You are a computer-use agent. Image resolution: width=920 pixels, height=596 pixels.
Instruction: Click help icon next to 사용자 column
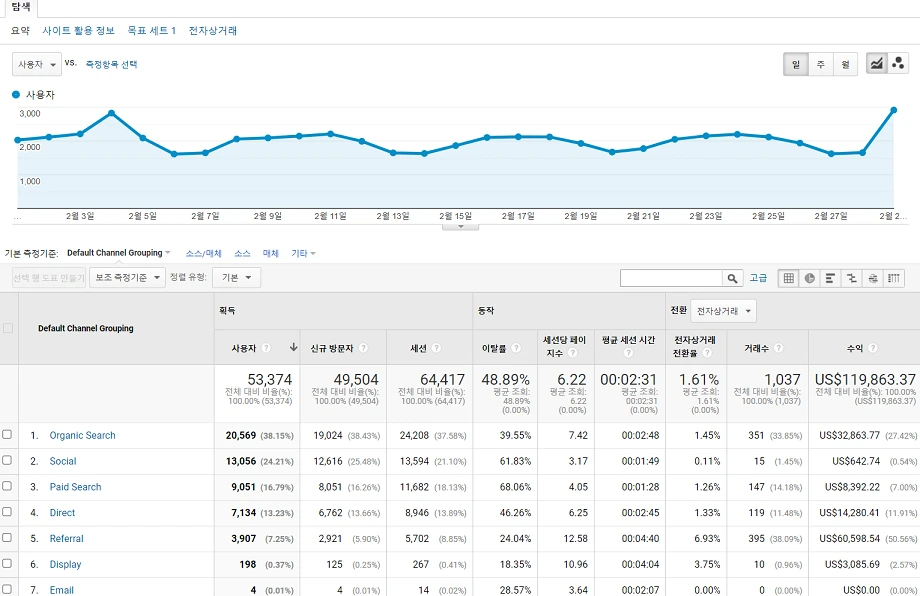[x=266, y=348]
